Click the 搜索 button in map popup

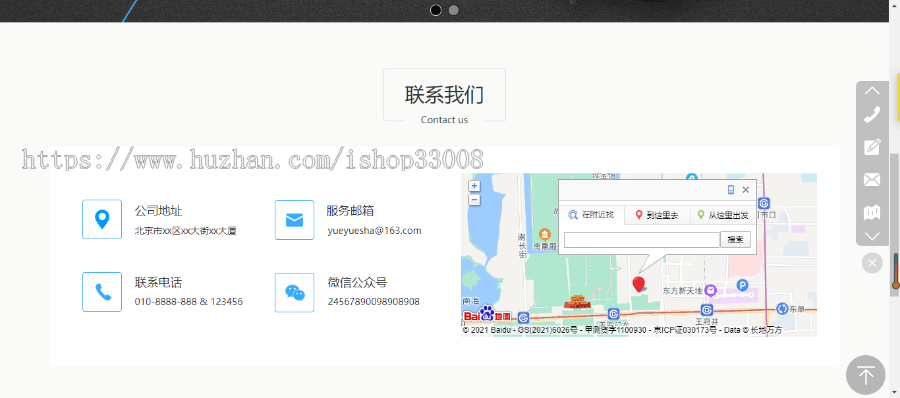point(735,239)
